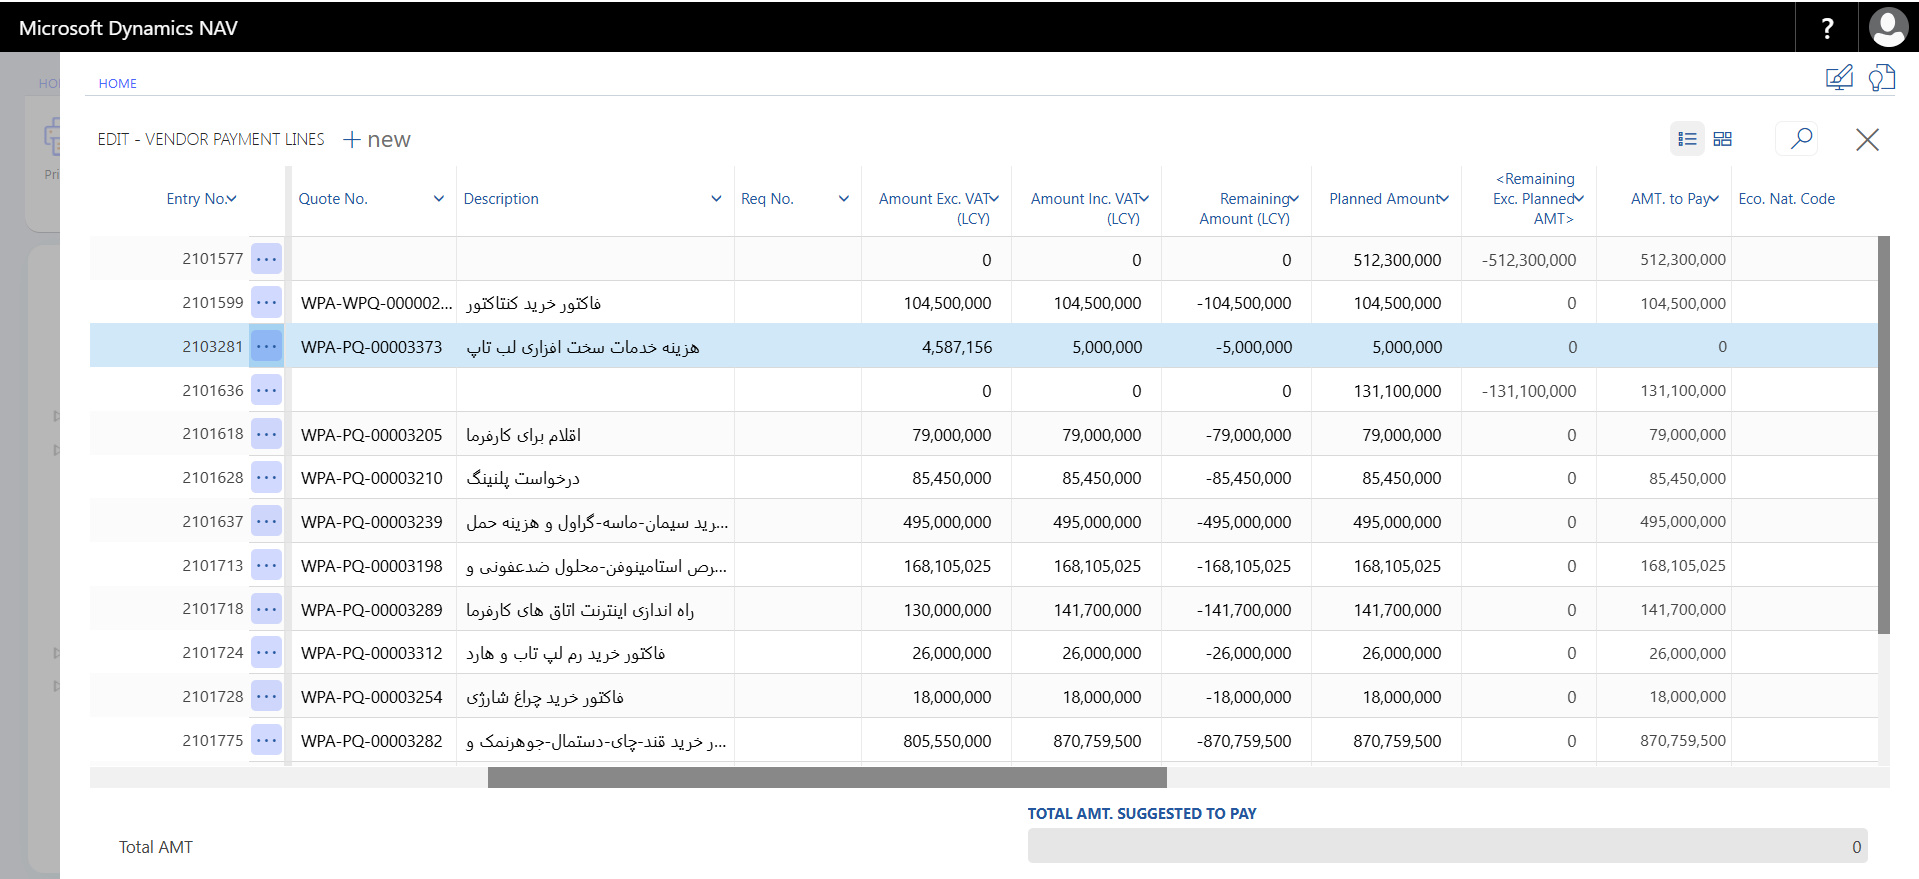1919x879 pixels.
Task: Open row menu for entry 2103281
Action: point(266,346)
